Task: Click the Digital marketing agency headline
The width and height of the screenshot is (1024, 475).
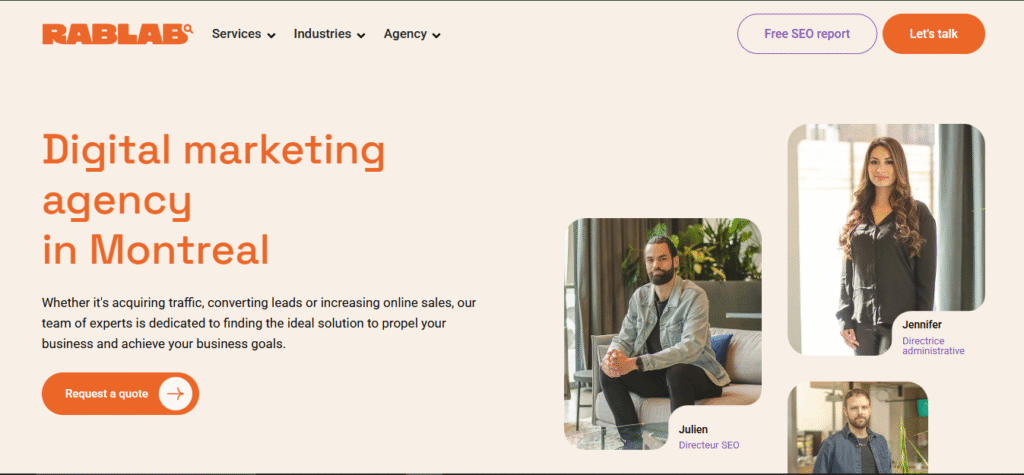Action: (x=213, y=199)
